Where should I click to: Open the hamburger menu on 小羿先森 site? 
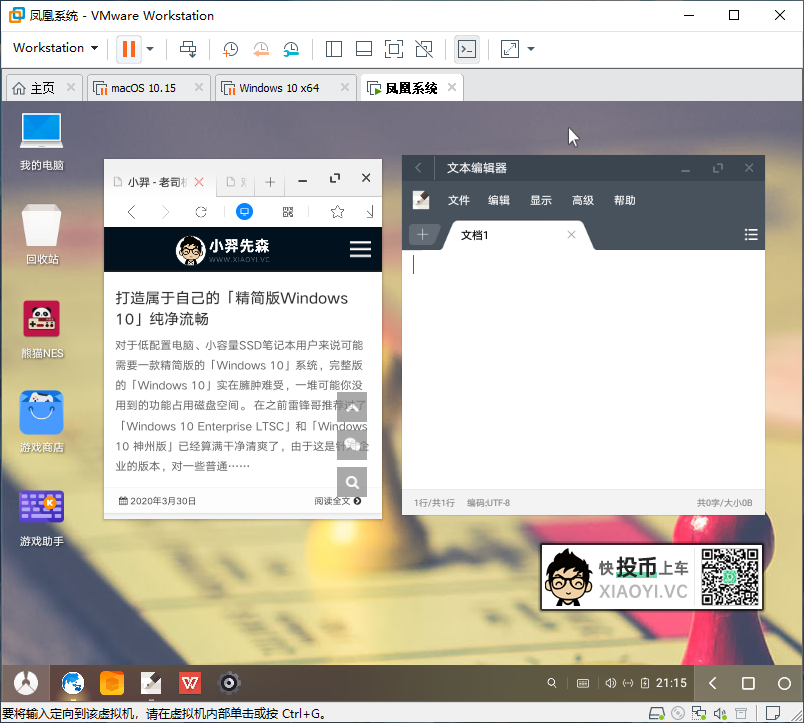tap(360, 249)
